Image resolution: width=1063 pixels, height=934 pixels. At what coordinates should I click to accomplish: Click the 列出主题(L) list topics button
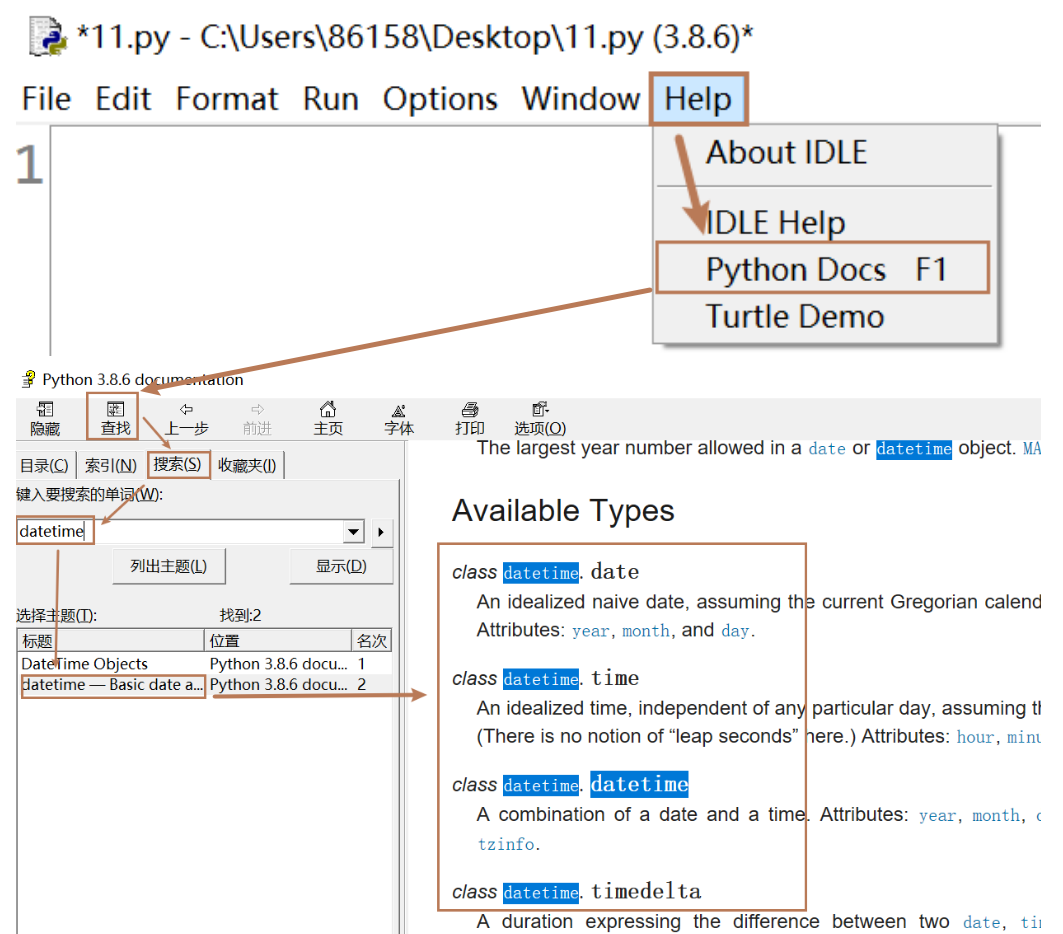(x=169, y=566)
